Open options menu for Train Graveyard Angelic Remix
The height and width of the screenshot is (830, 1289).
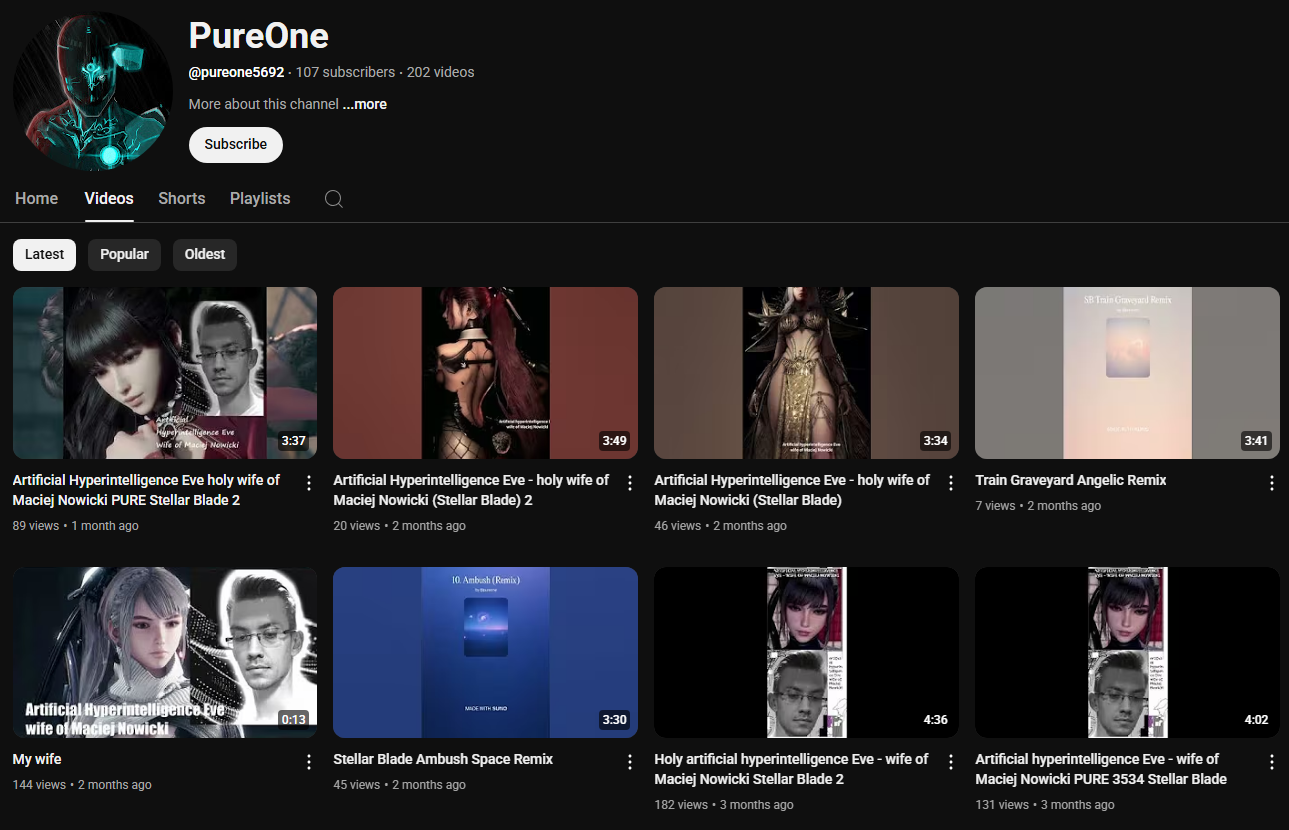[x=1272, y=483]
